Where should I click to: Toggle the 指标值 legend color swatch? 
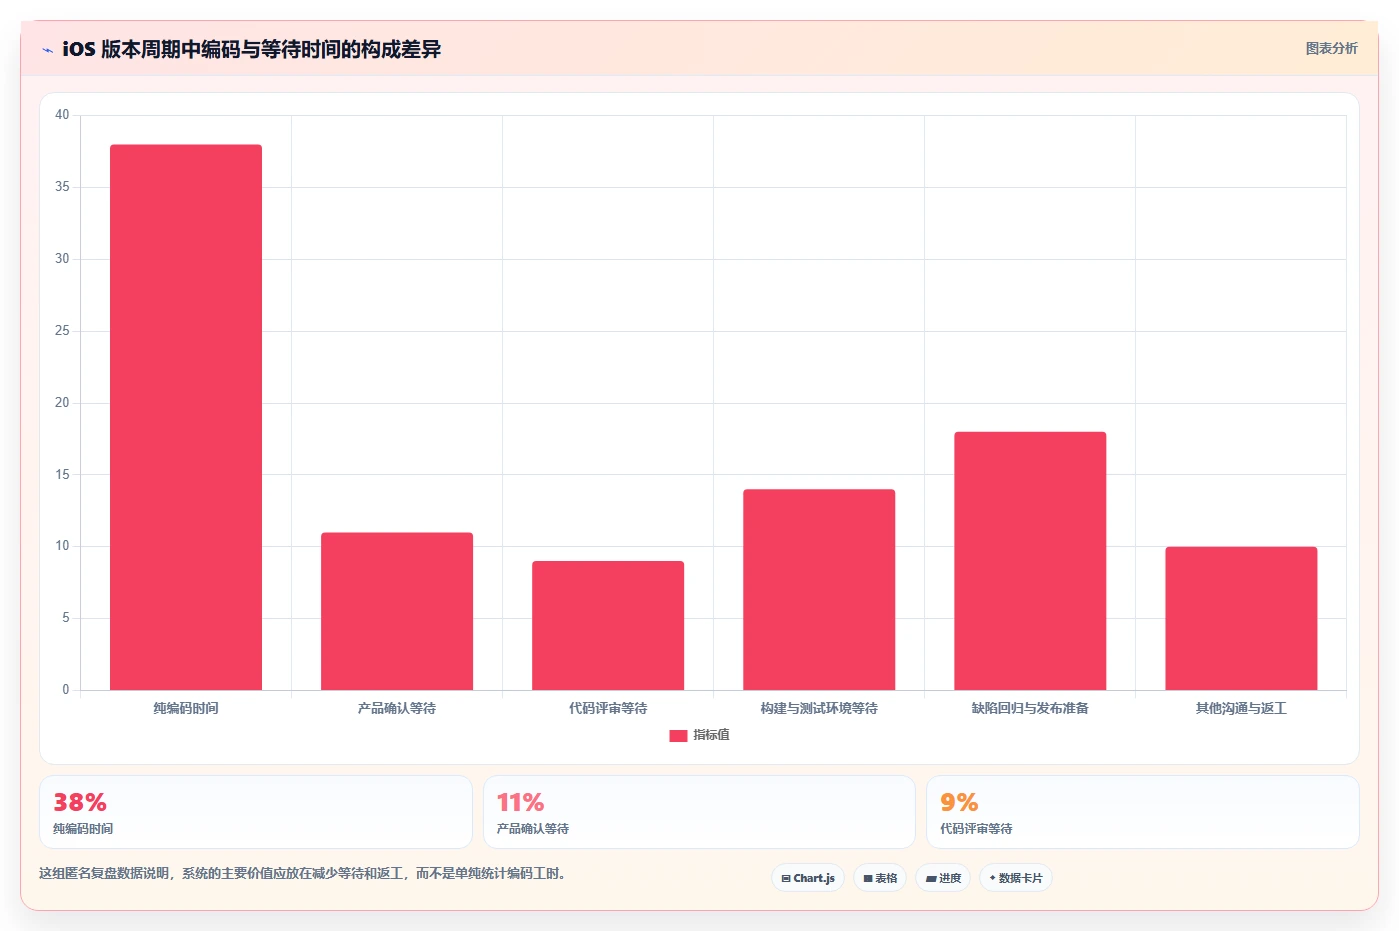click(678, 735)
